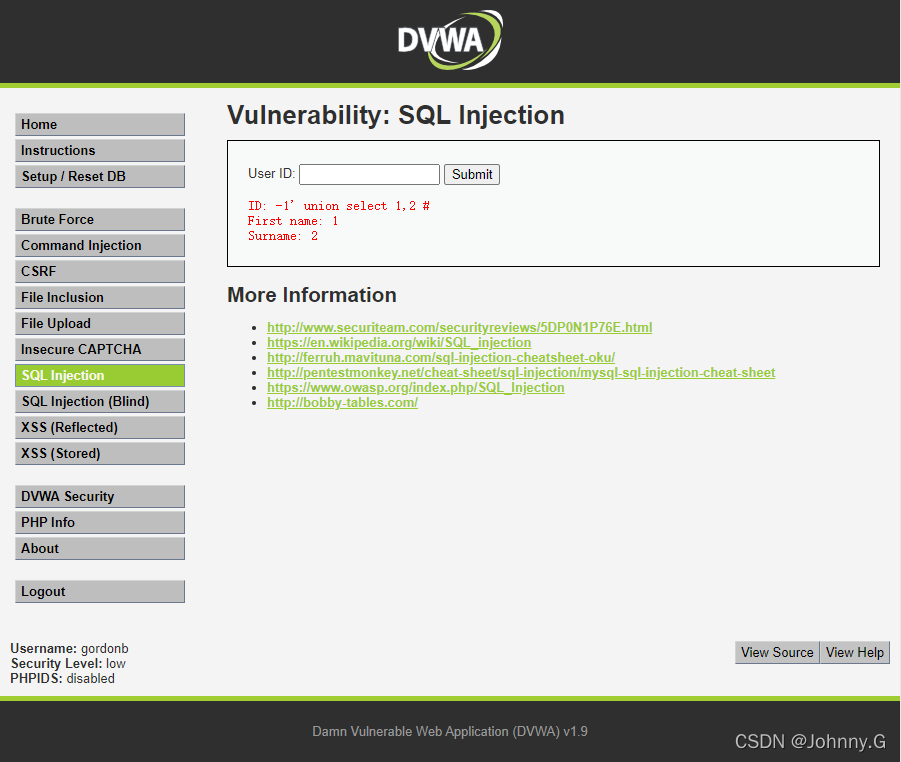This screenshot has height=762, width=901.
Task: Click the 'Security Level: low' text
Action: [68, 663]
